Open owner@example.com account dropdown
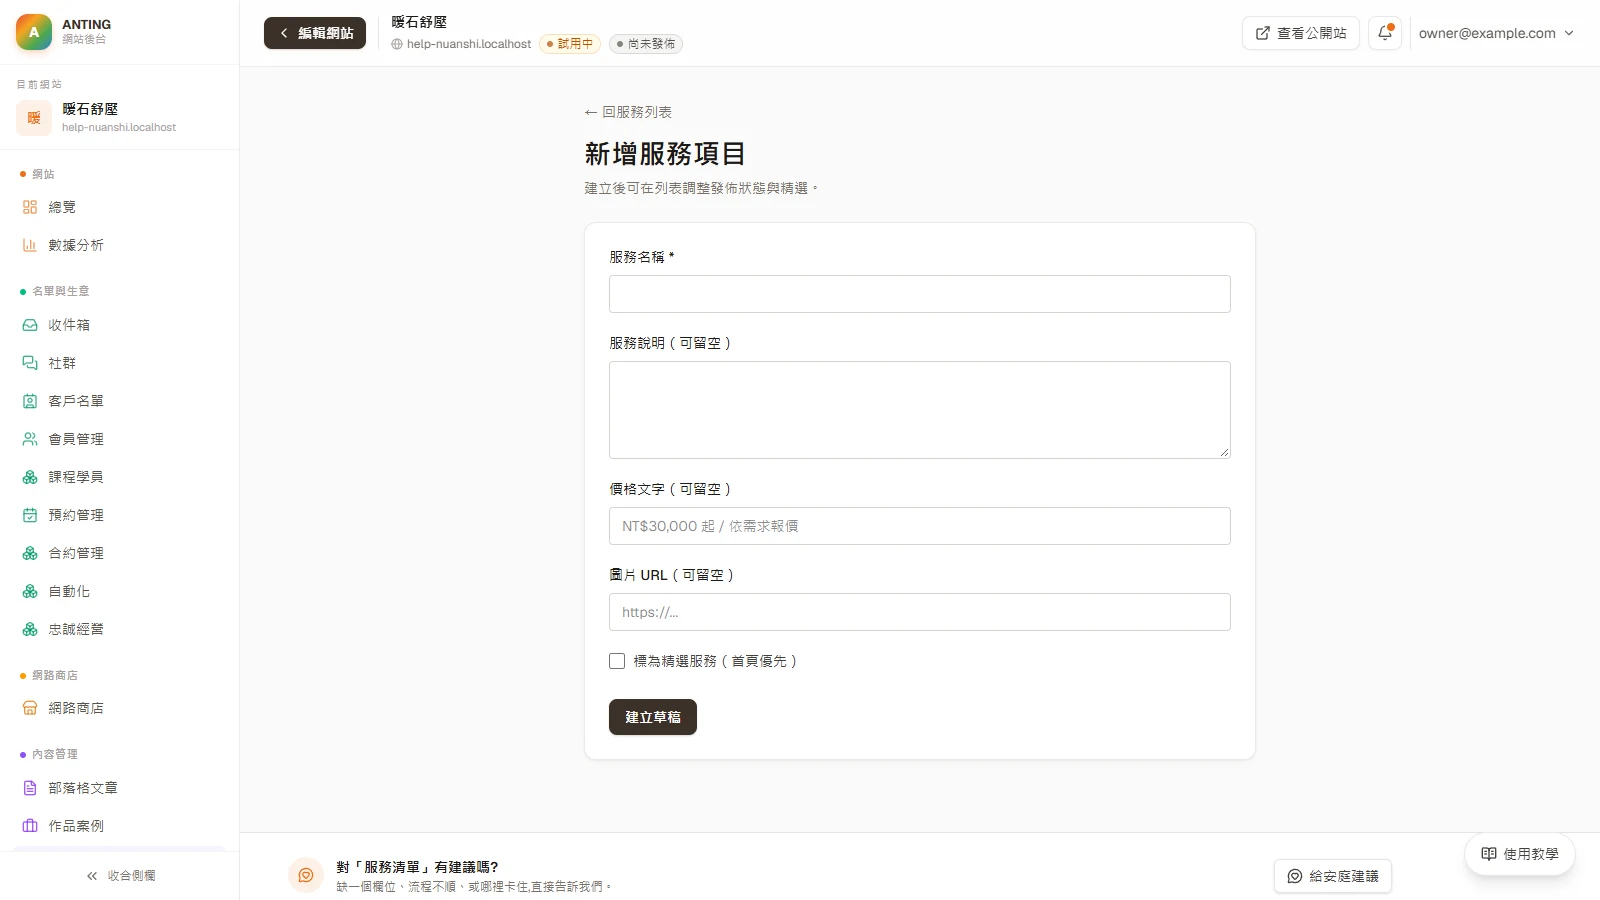Image resolution: width=1600 pixels, height=900 pixels. 1496,33
